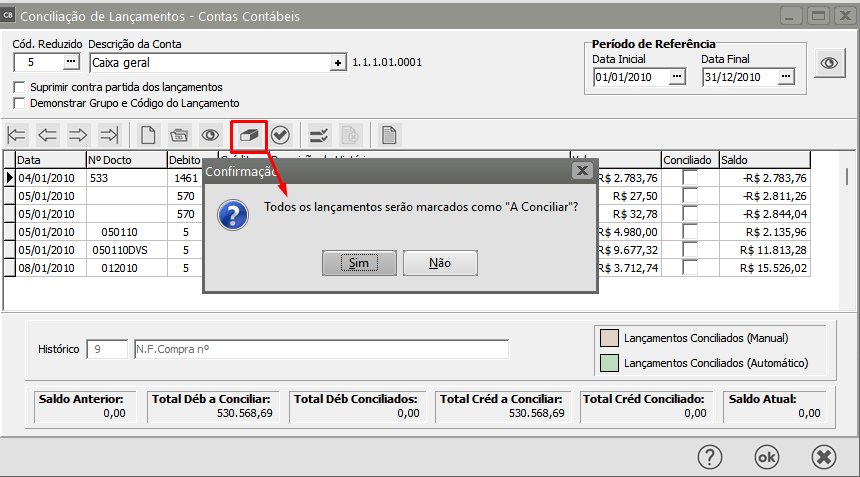
Task: Click the eraser icon in toolbar
Action: pos(248,135)
